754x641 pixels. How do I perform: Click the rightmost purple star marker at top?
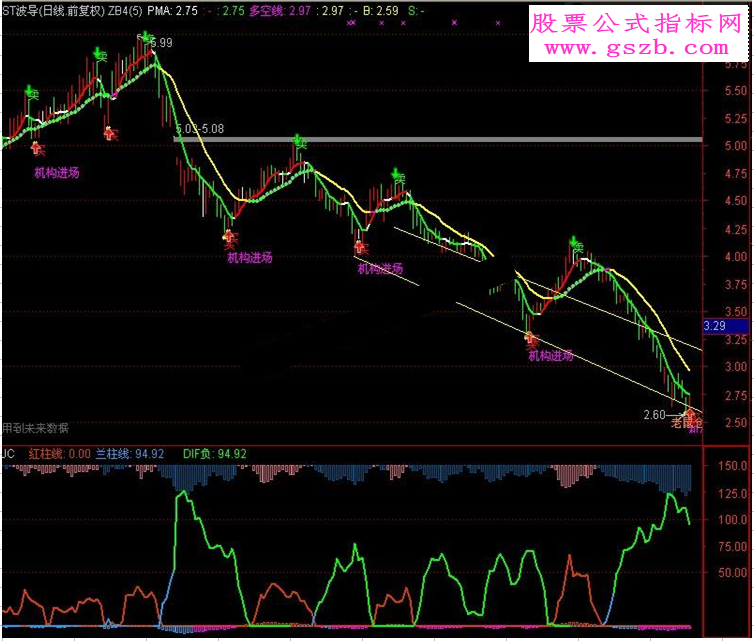[498, 23]
